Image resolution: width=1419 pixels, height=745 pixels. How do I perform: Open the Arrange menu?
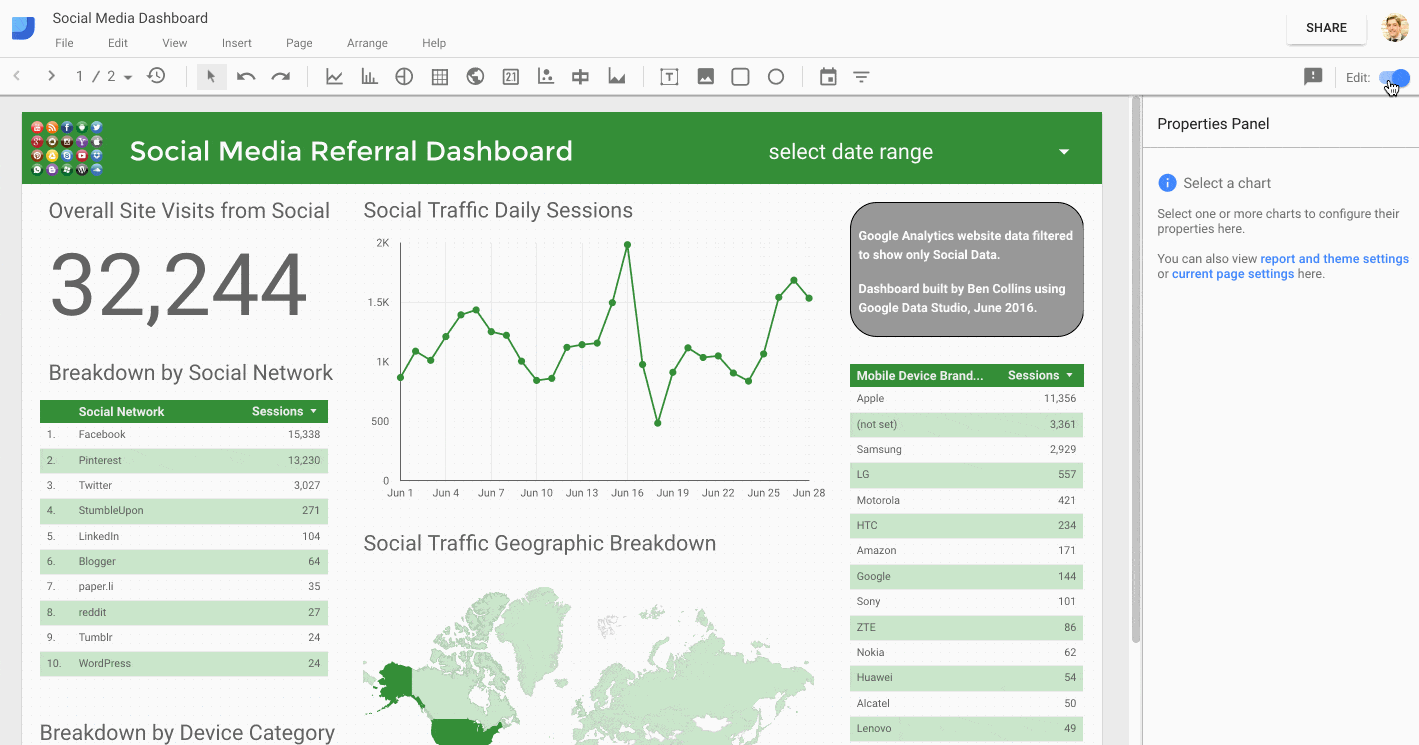pyautogui.click(x=366, y=43)
